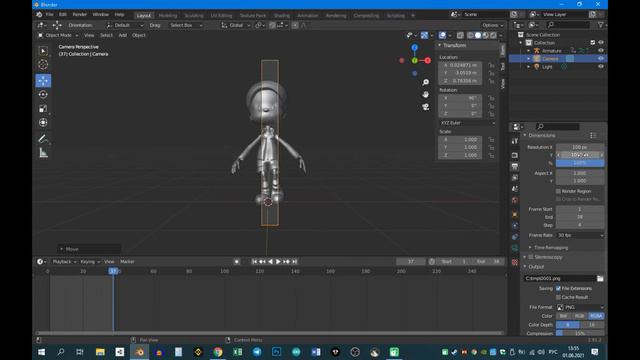Expand the Armature tree item
This screenshot has width=640, height=360.
[529, 51]
